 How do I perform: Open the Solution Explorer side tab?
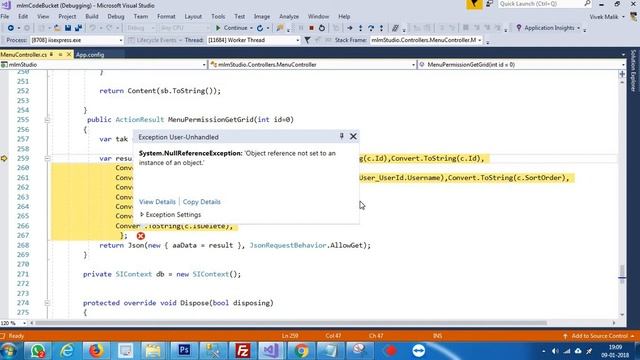coord(633,71)
